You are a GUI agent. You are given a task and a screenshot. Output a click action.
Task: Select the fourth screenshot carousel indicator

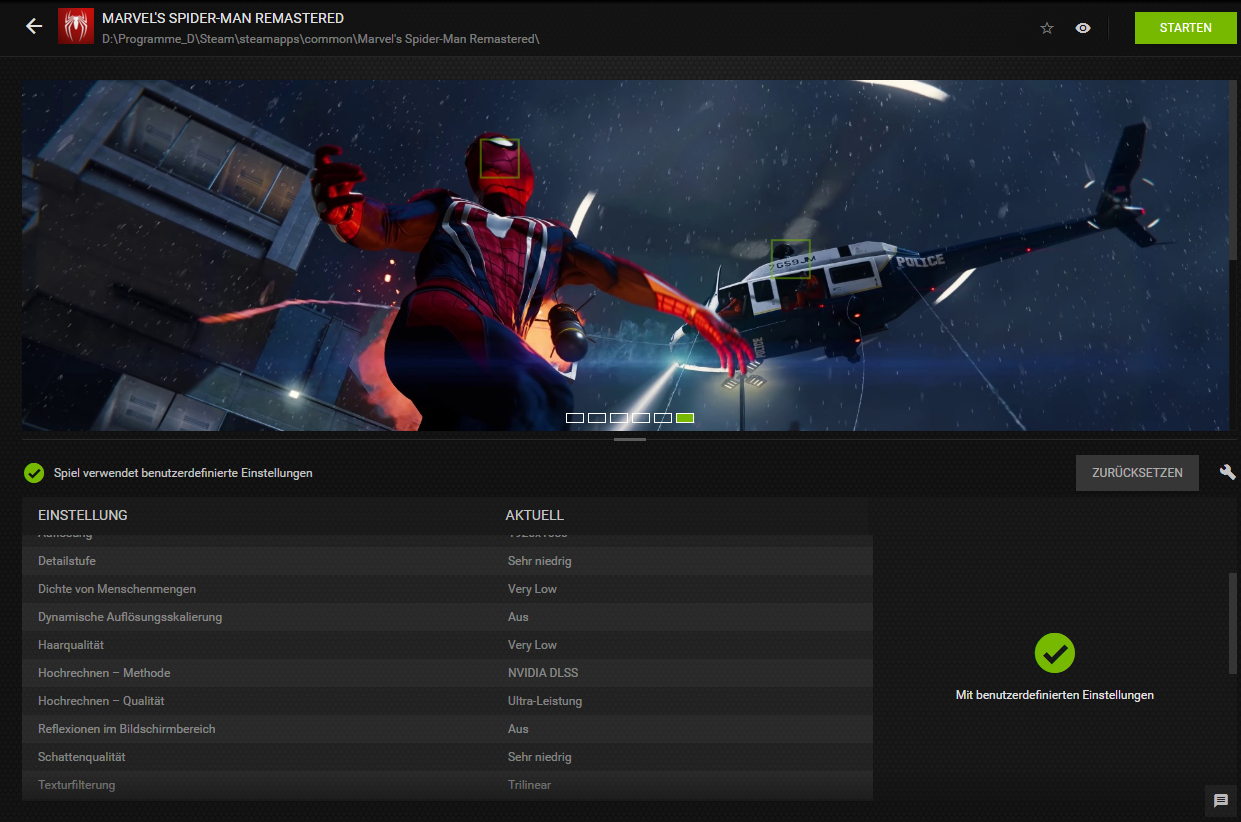click(x=641, y=418)
